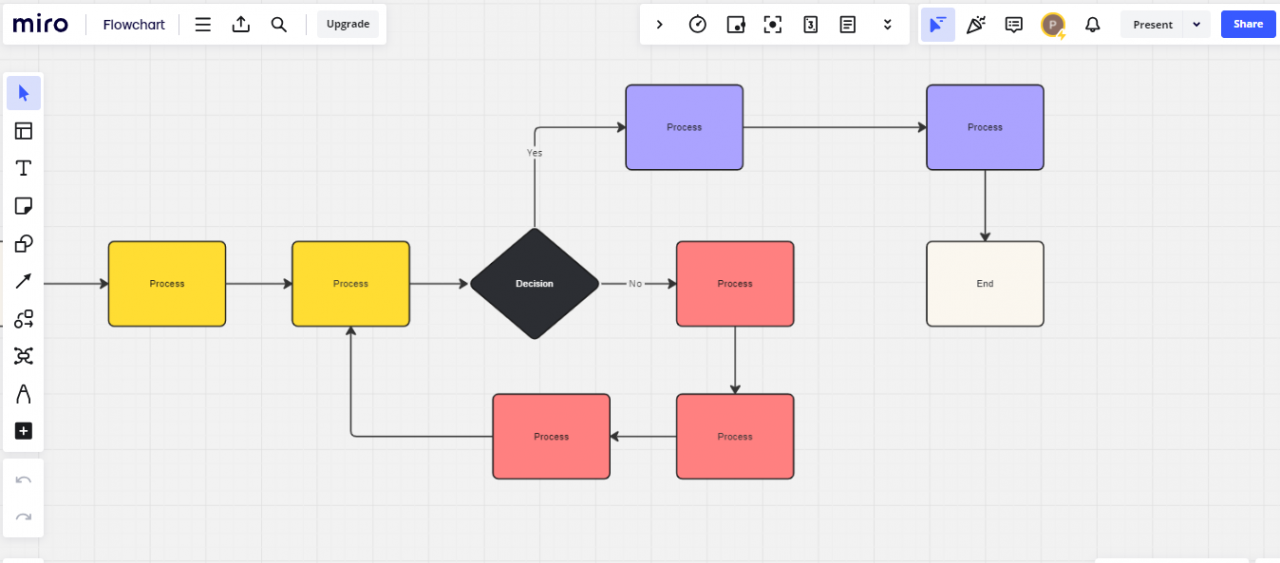Start the Timer from the top toolbar
1280x563 pixels.
[698, 24]
